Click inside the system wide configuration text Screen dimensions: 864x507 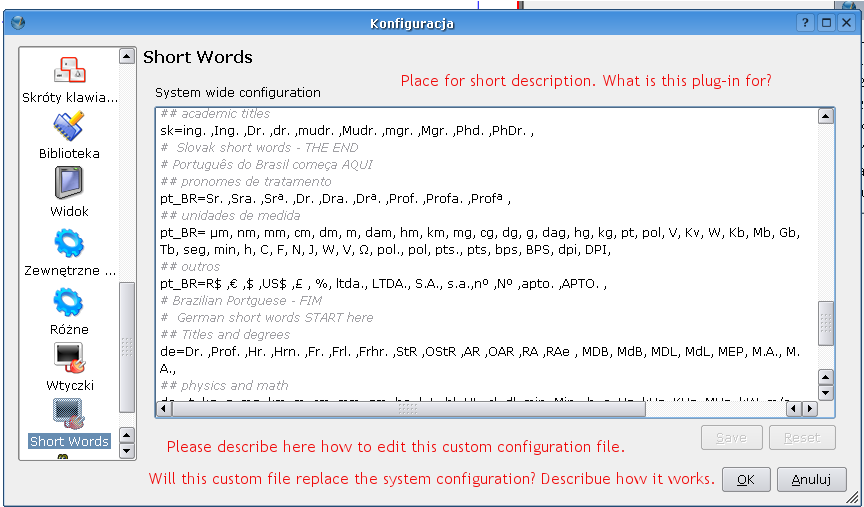coord(480,250)
